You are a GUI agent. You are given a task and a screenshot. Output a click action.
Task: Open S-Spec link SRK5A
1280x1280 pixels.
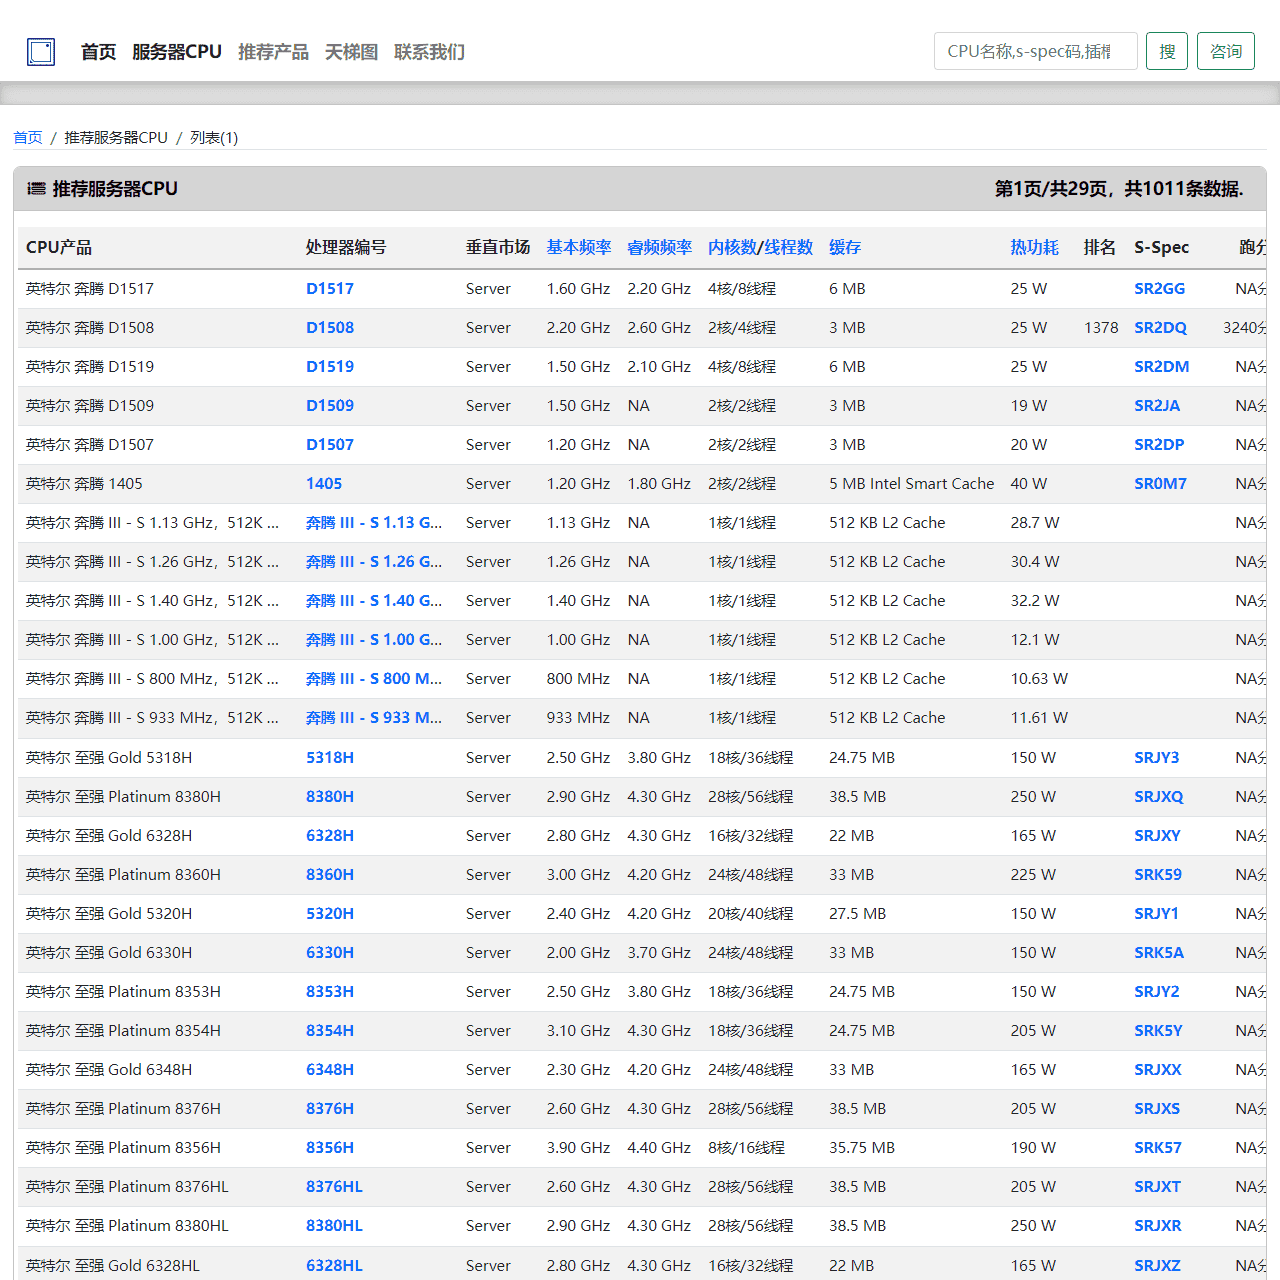1159,952
